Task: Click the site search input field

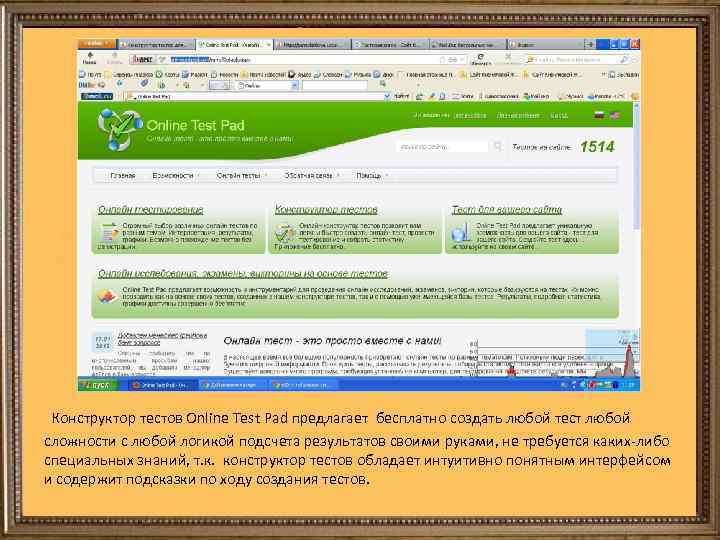Action: point(442,146)
